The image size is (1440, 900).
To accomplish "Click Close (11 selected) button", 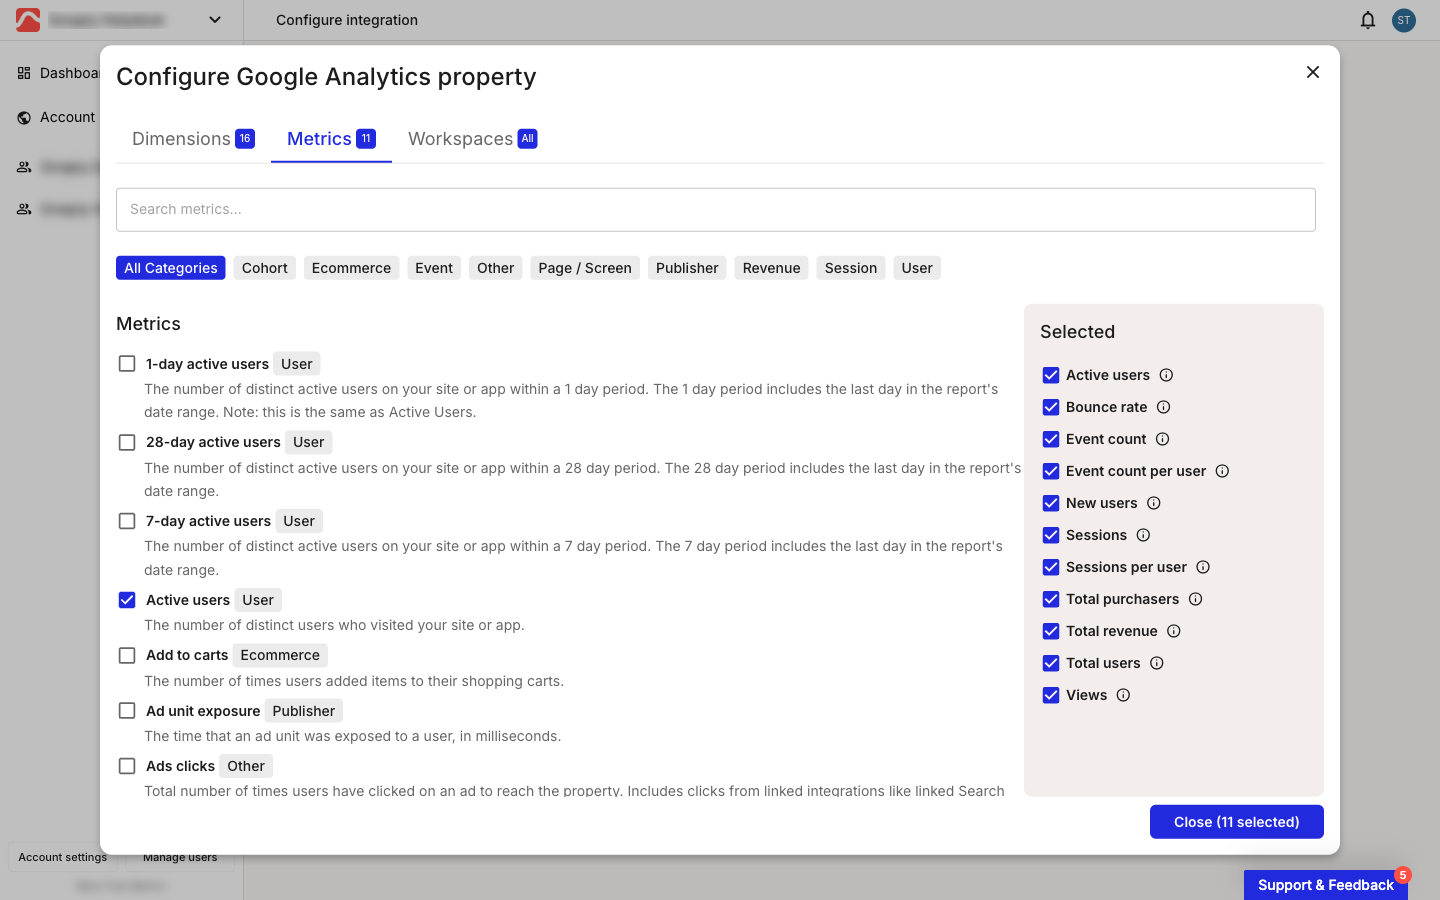I will click(1237, 822).
